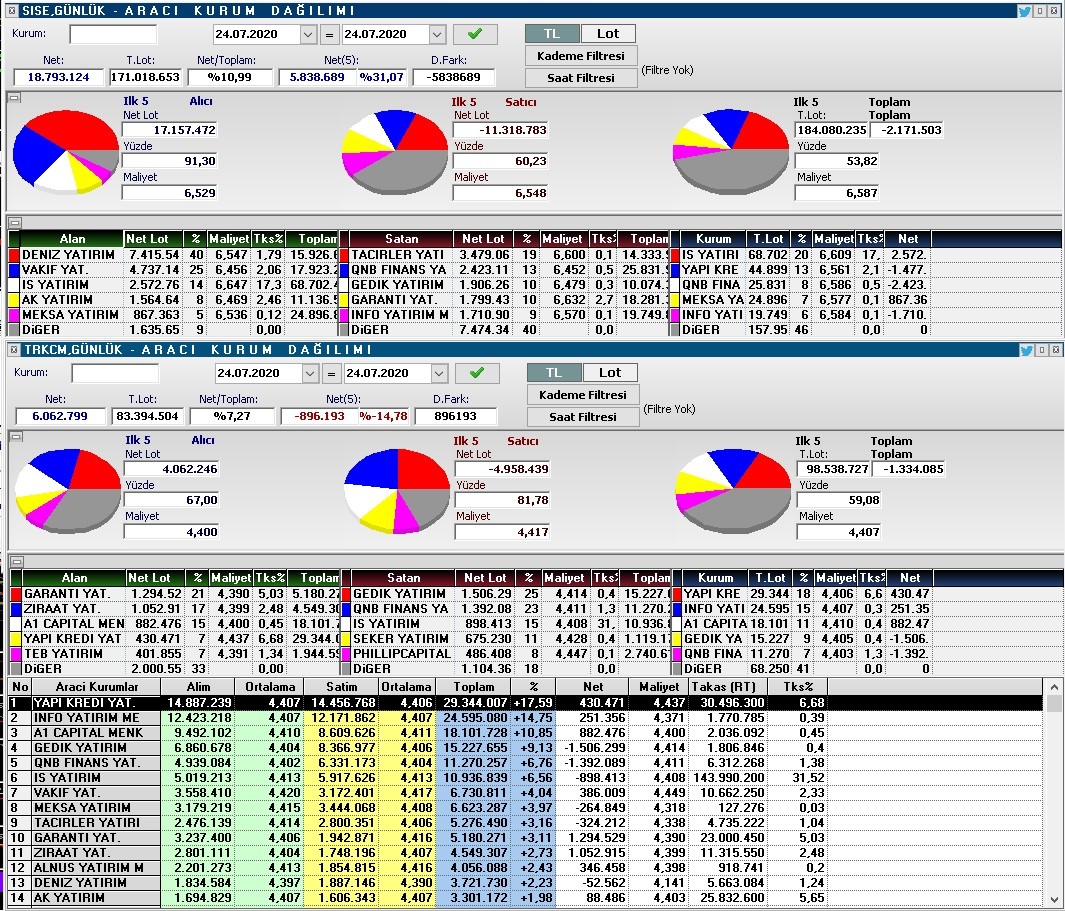Screen dimensions: 1065x911
Task: Switch TRKCM window to Lot view
Action: pos(610,373)
